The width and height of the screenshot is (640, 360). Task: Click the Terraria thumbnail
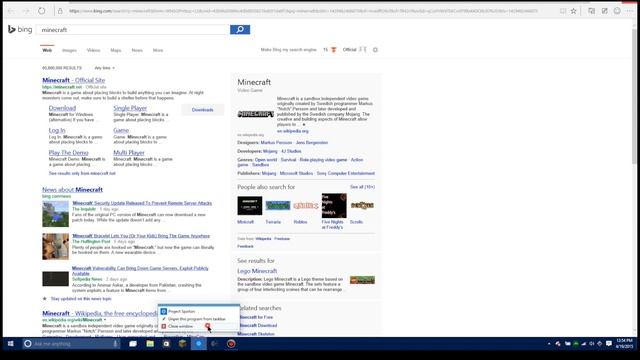pos(278,205)
